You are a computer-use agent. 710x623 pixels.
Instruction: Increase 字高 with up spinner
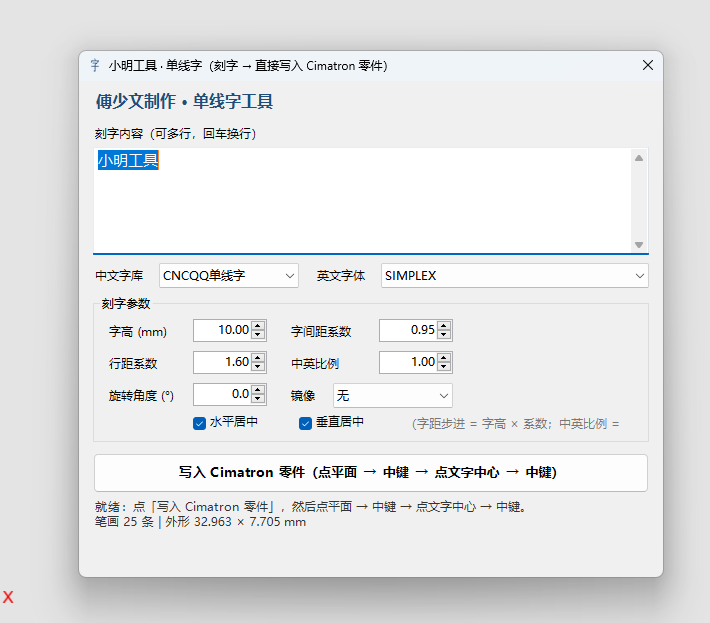tap(258, 326)
